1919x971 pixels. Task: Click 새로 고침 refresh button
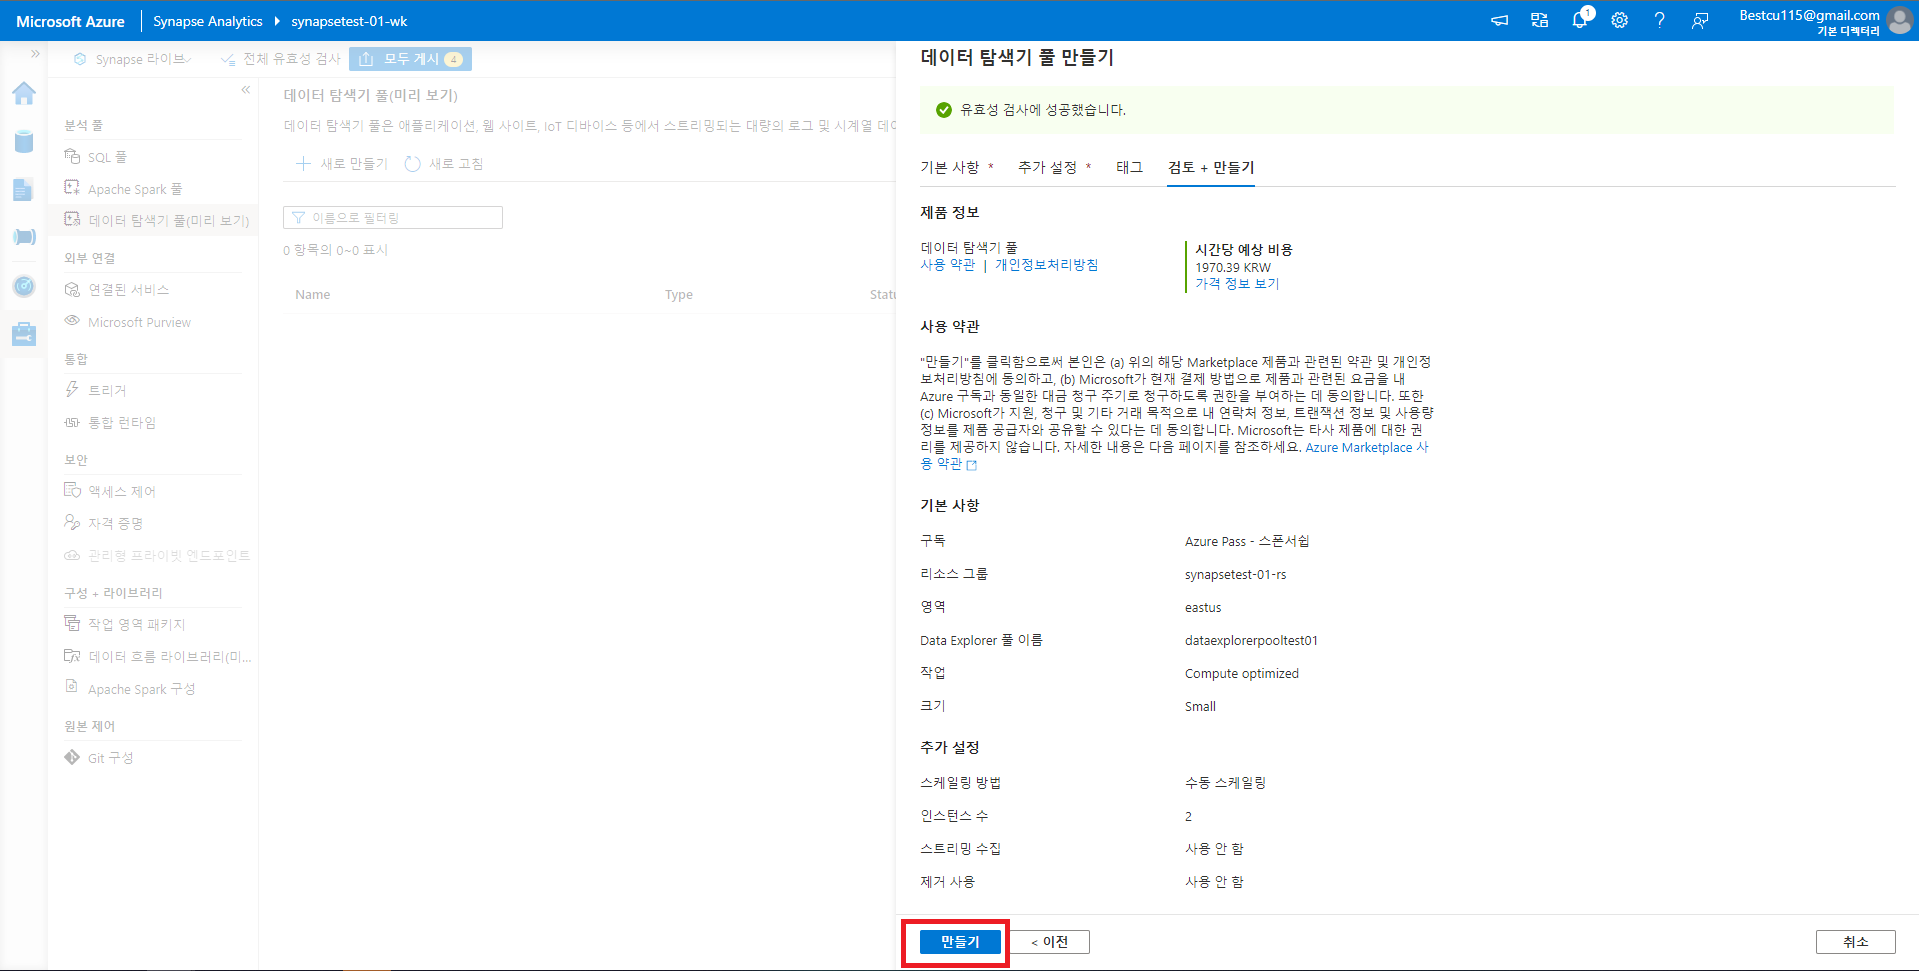[444, 164]
